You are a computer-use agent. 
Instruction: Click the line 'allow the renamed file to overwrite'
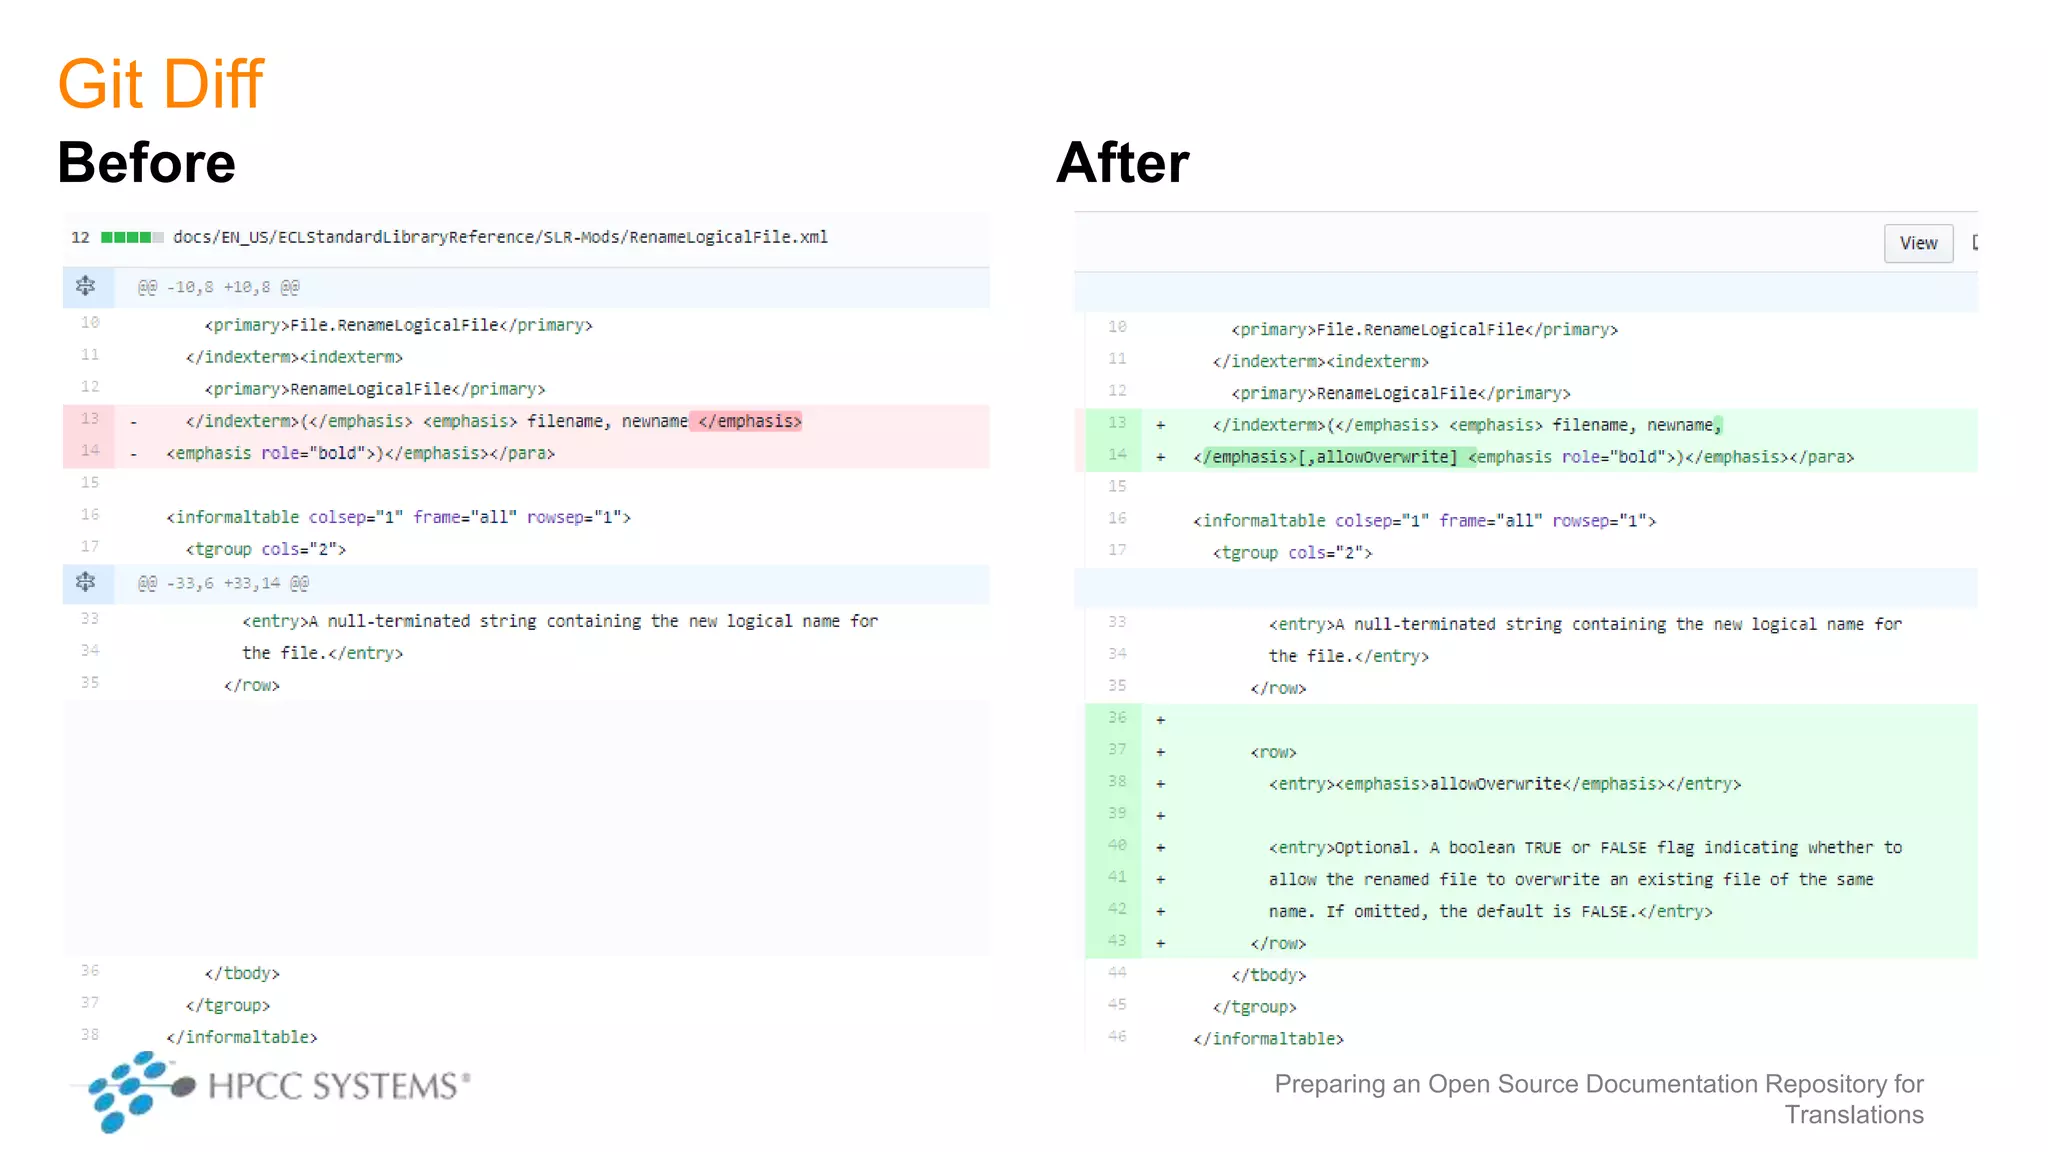tap(1571, 880)
